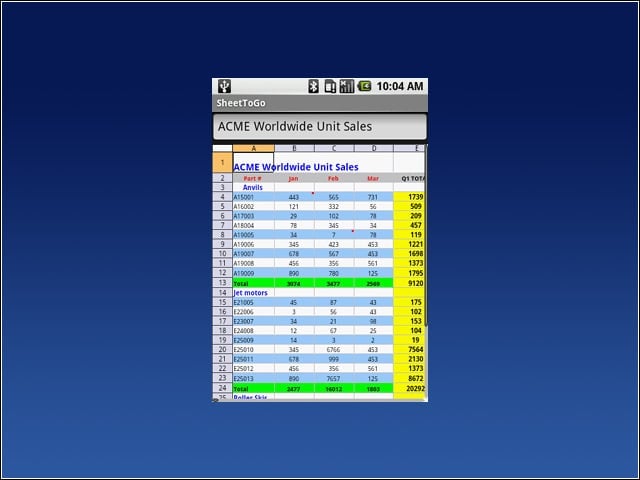Click Q1 total 1795
This screenshot has width=640, height=480.
[409, 273]
